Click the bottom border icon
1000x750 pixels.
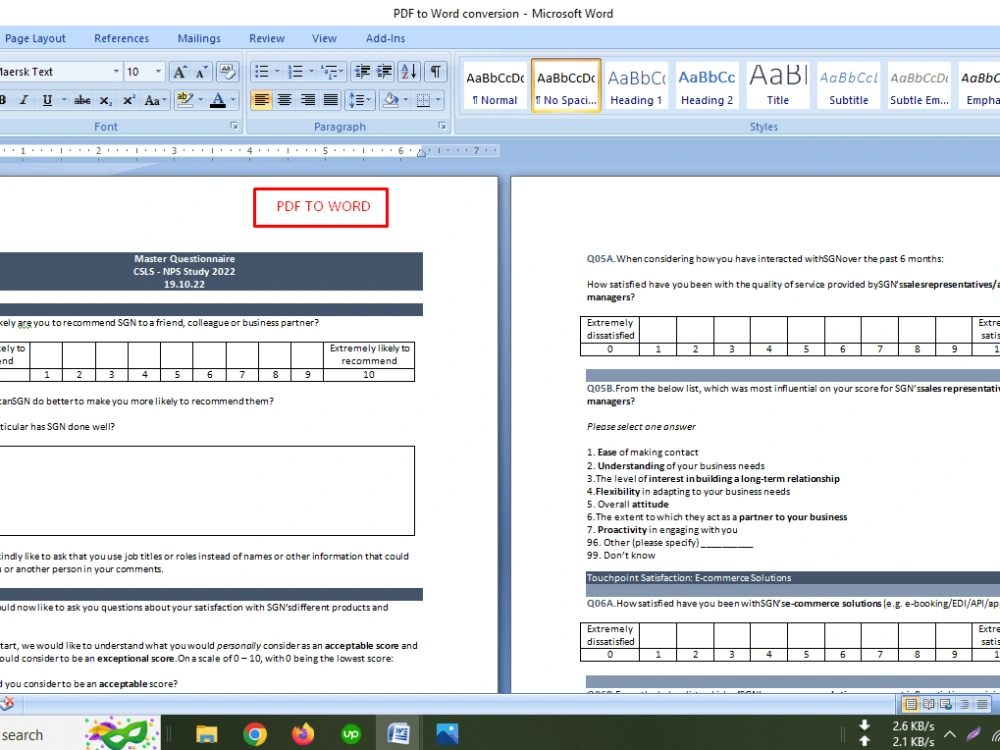click(422, 100)
